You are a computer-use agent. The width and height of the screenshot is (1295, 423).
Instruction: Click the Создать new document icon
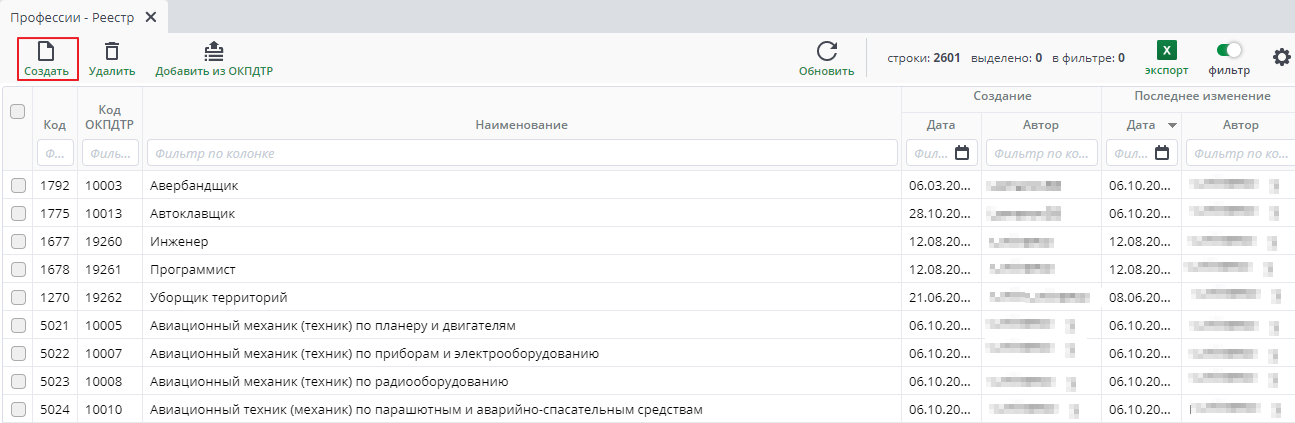(x=46, y=51)
